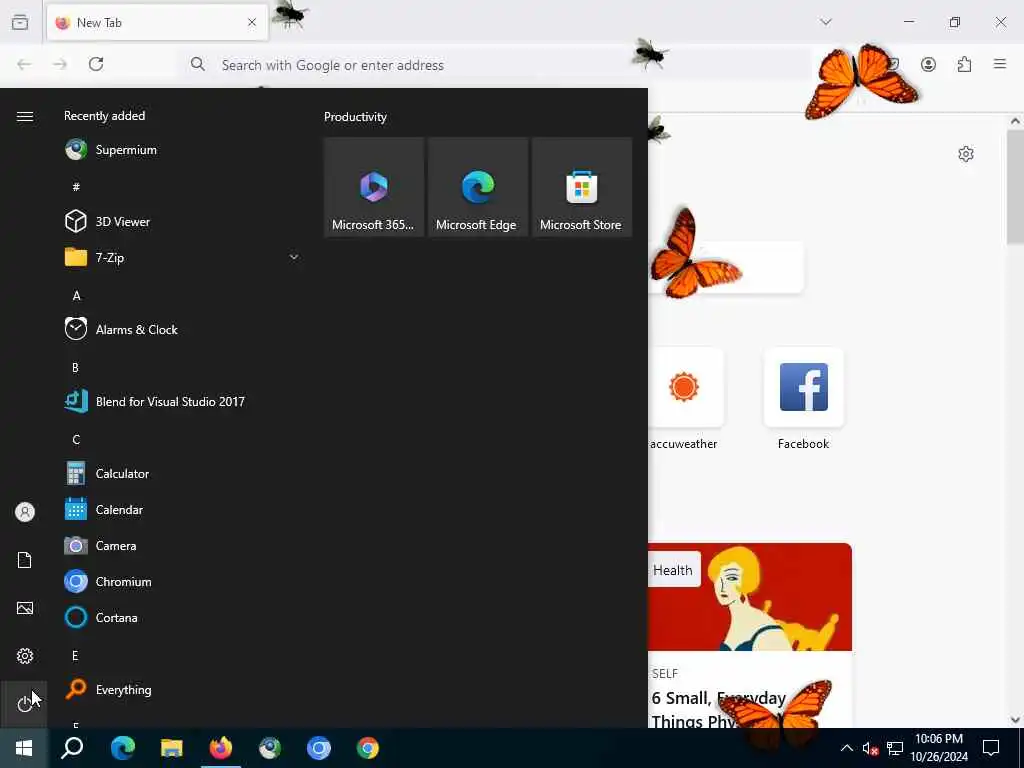Open clock showing 10:06 PM

(x=938, y=748)
